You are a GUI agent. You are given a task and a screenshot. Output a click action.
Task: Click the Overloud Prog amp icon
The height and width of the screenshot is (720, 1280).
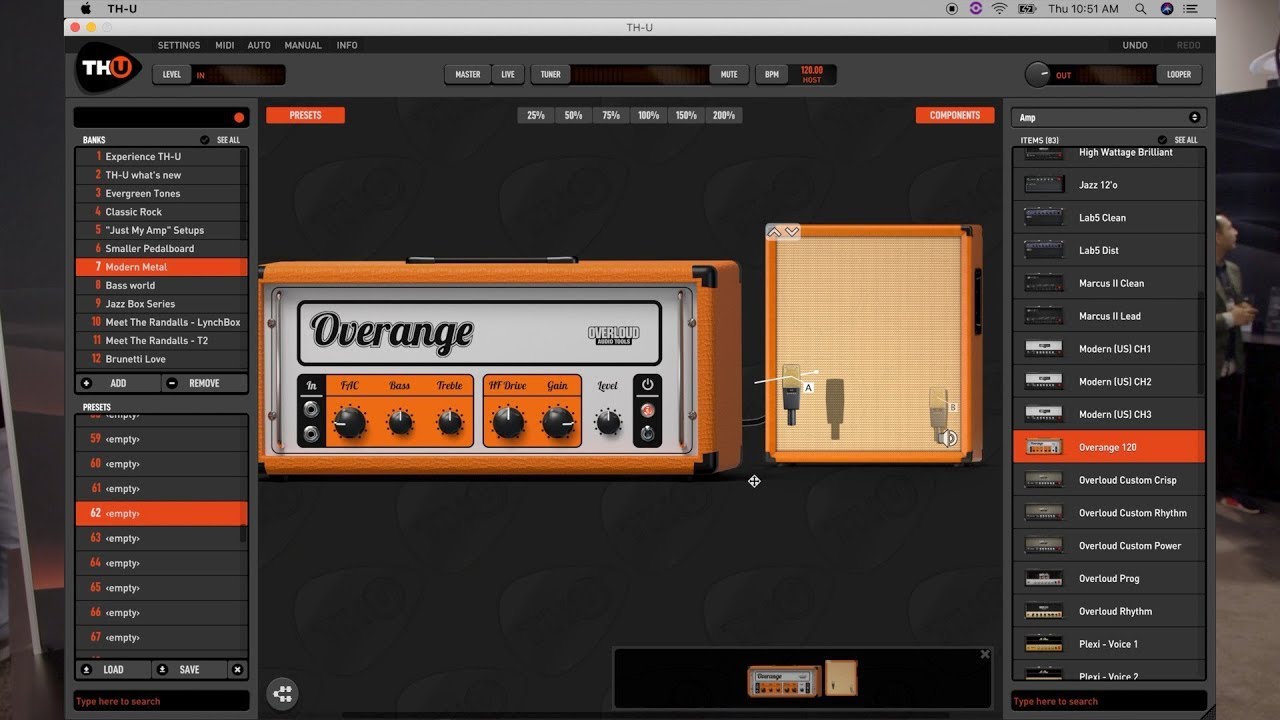point(1044,578)
